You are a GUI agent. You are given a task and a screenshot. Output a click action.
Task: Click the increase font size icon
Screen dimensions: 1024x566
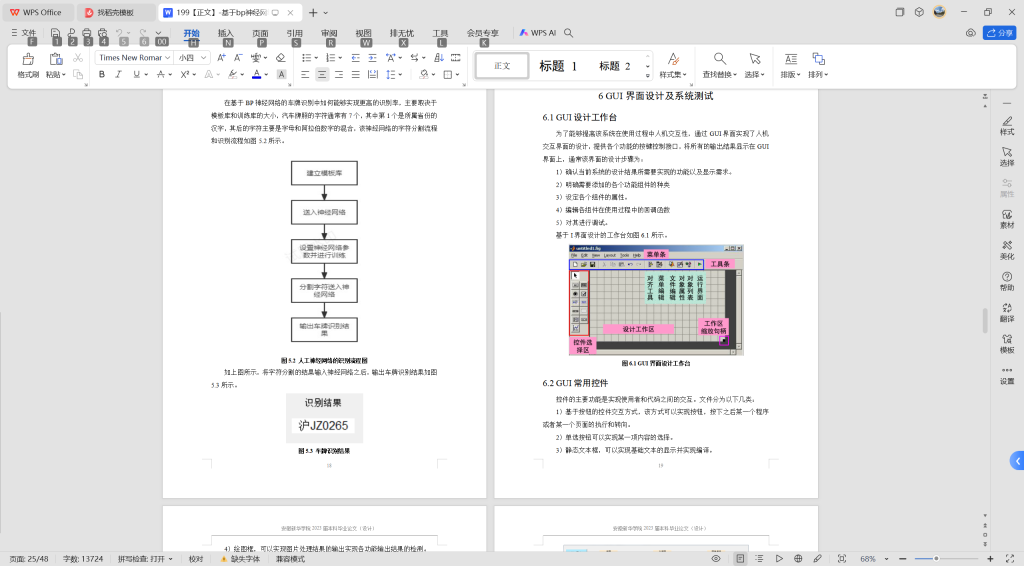tap(221, 57)
